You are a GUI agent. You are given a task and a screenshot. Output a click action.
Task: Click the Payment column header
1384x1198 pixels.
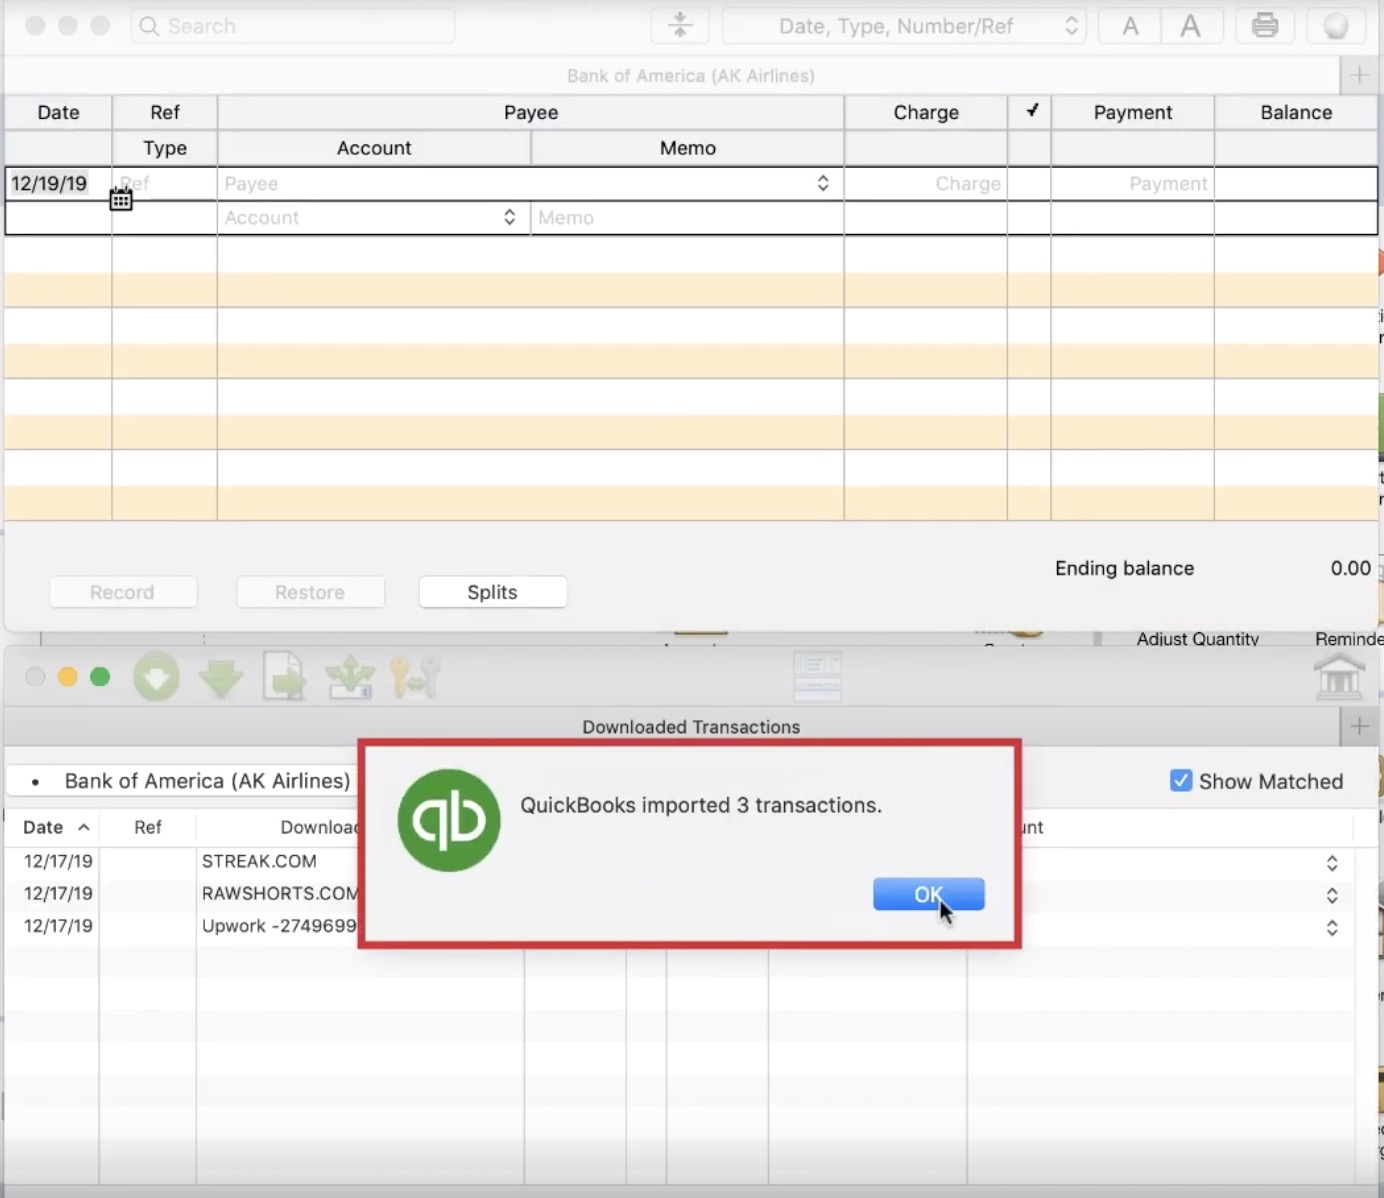tap(1132, 113)
